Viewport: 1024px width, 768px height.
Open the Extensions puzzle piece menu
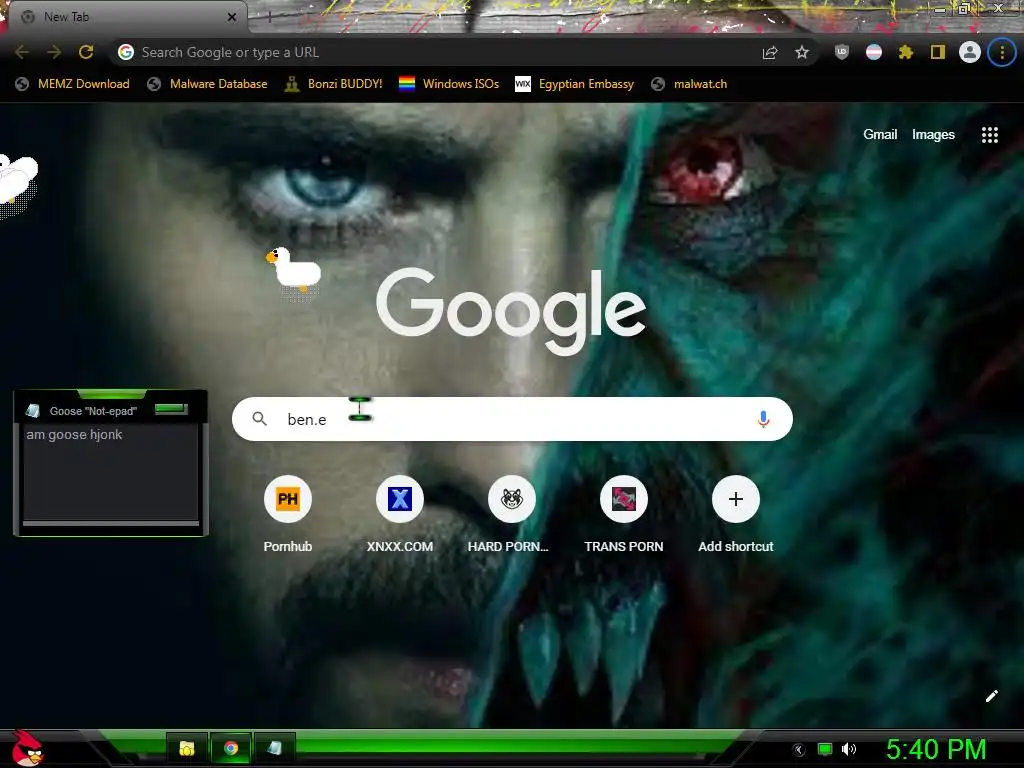(906, 52)
